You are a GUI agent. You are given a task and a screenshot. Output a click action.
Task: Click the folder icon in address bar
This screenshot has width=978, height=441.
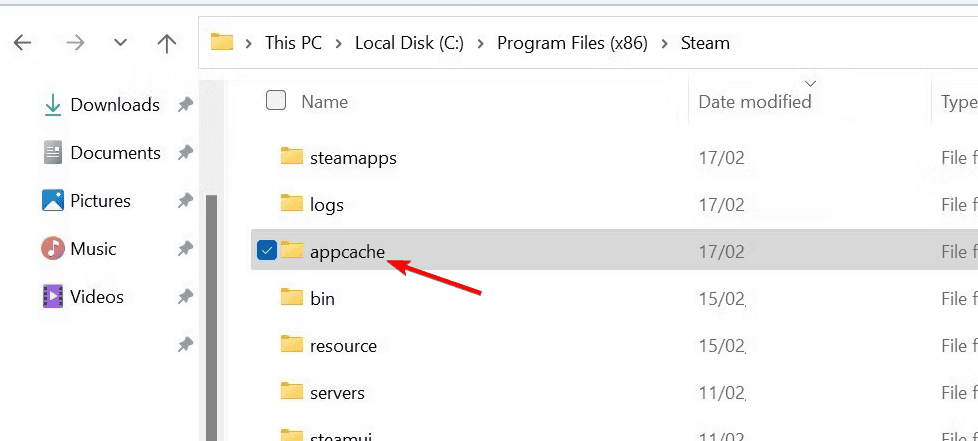221,42
